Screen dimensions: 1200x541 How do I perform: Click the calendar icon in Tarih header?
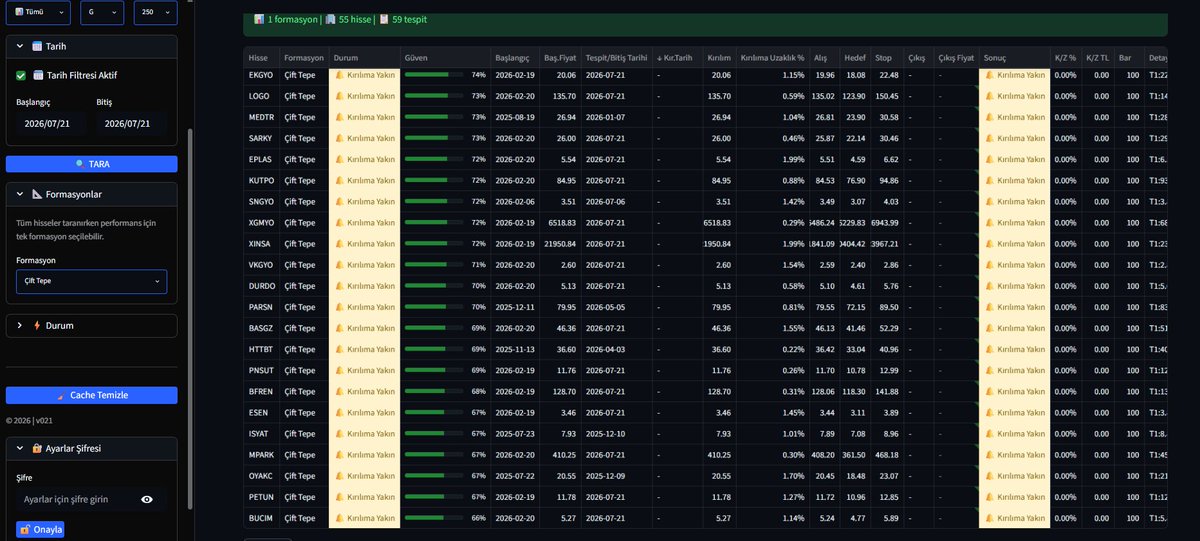(x=37, y=46)
